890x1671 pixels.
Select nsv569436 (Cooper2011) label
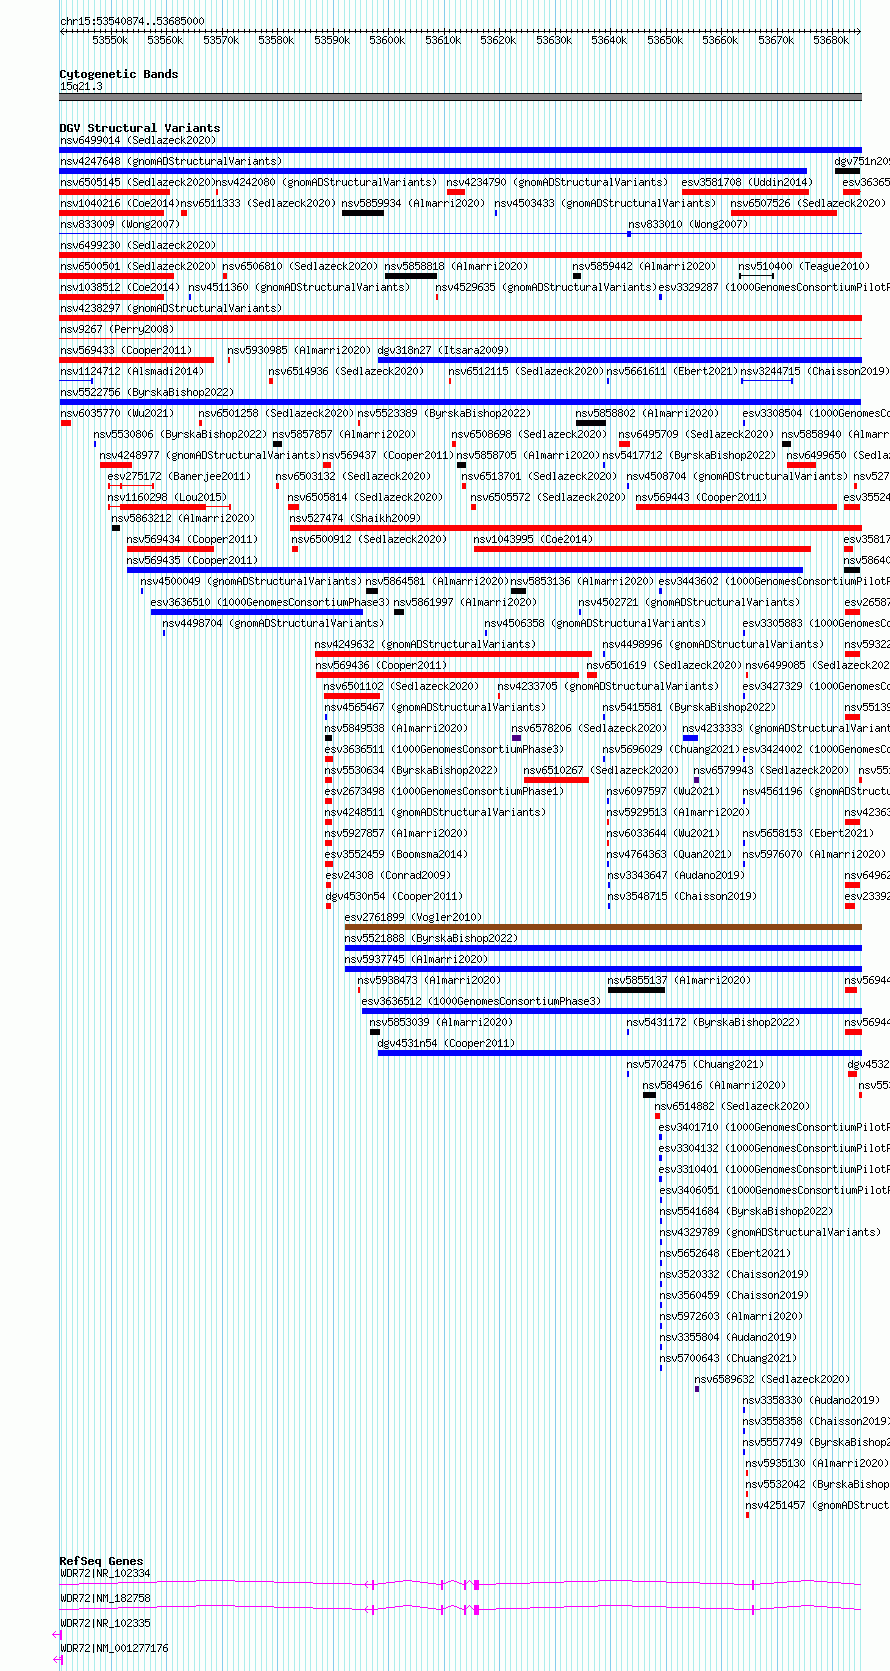(x=381, y=665)
